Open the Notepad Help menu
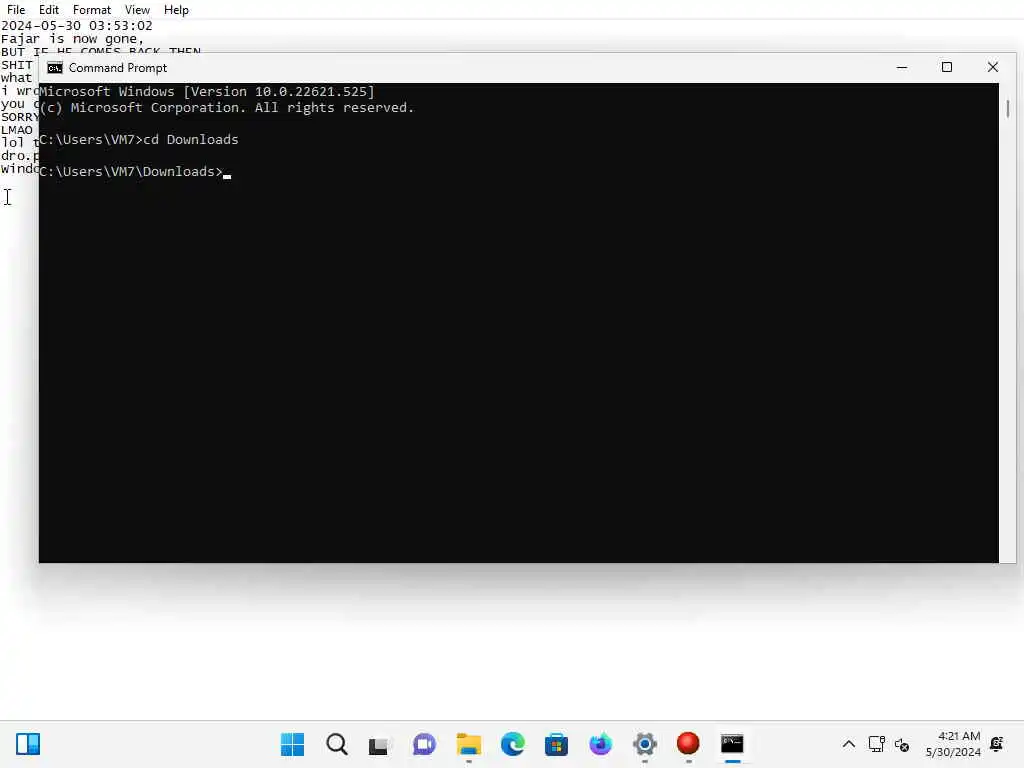 (176, 10)
